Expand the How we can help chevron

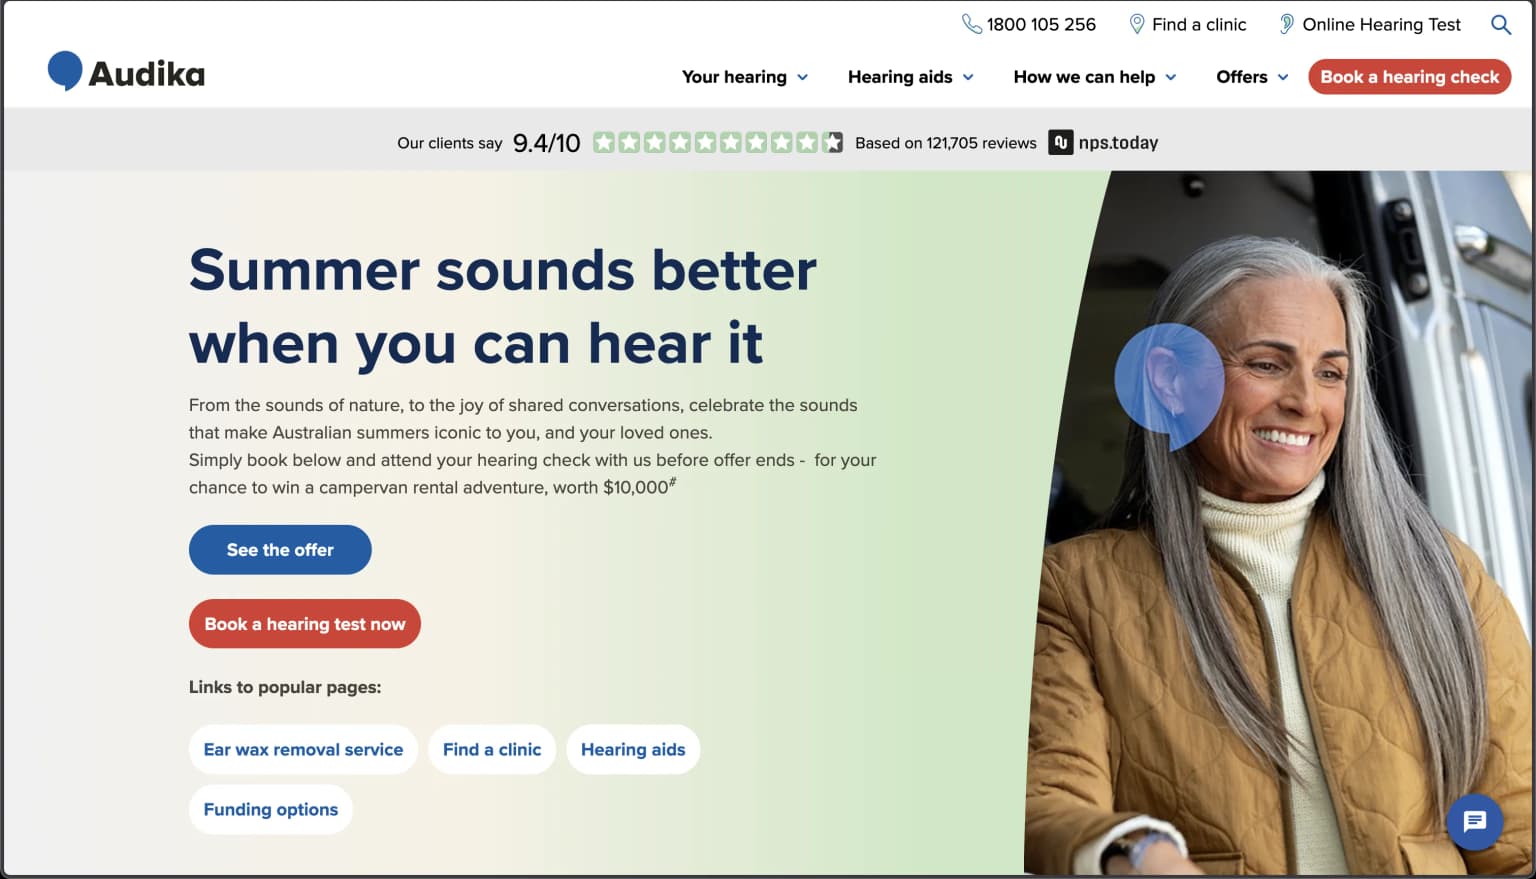pyautogui.click(x=1171, y=77)
